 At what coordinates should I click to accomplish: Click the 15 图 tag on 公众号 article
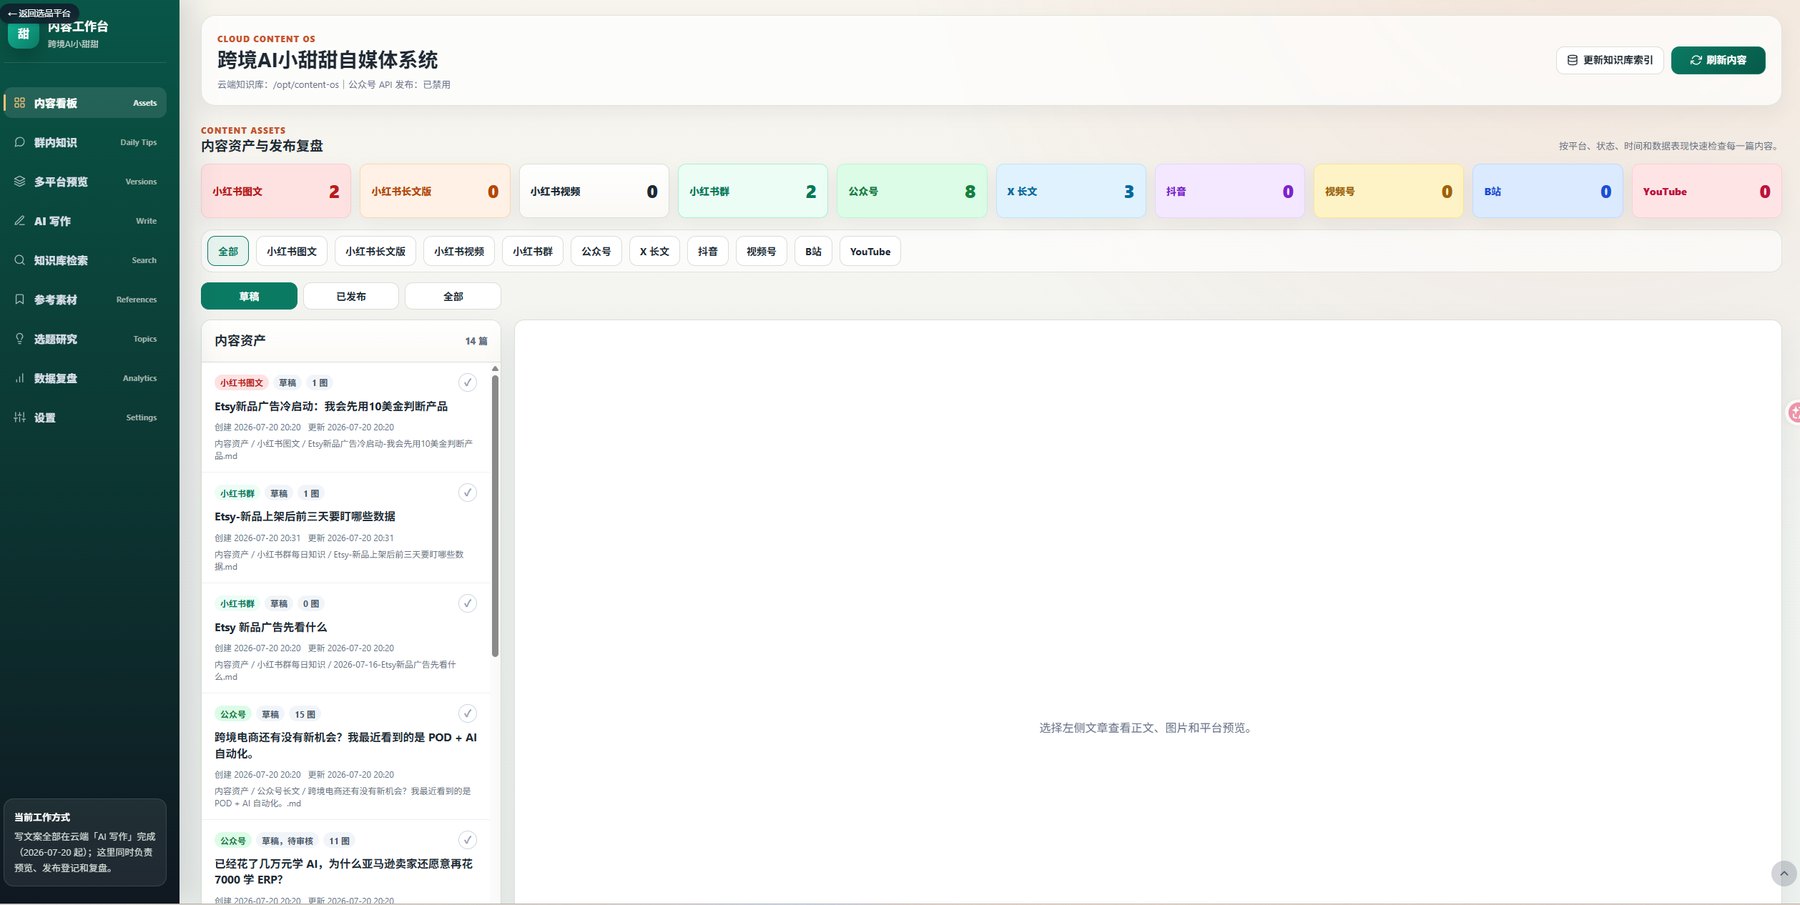coord(305,714)
